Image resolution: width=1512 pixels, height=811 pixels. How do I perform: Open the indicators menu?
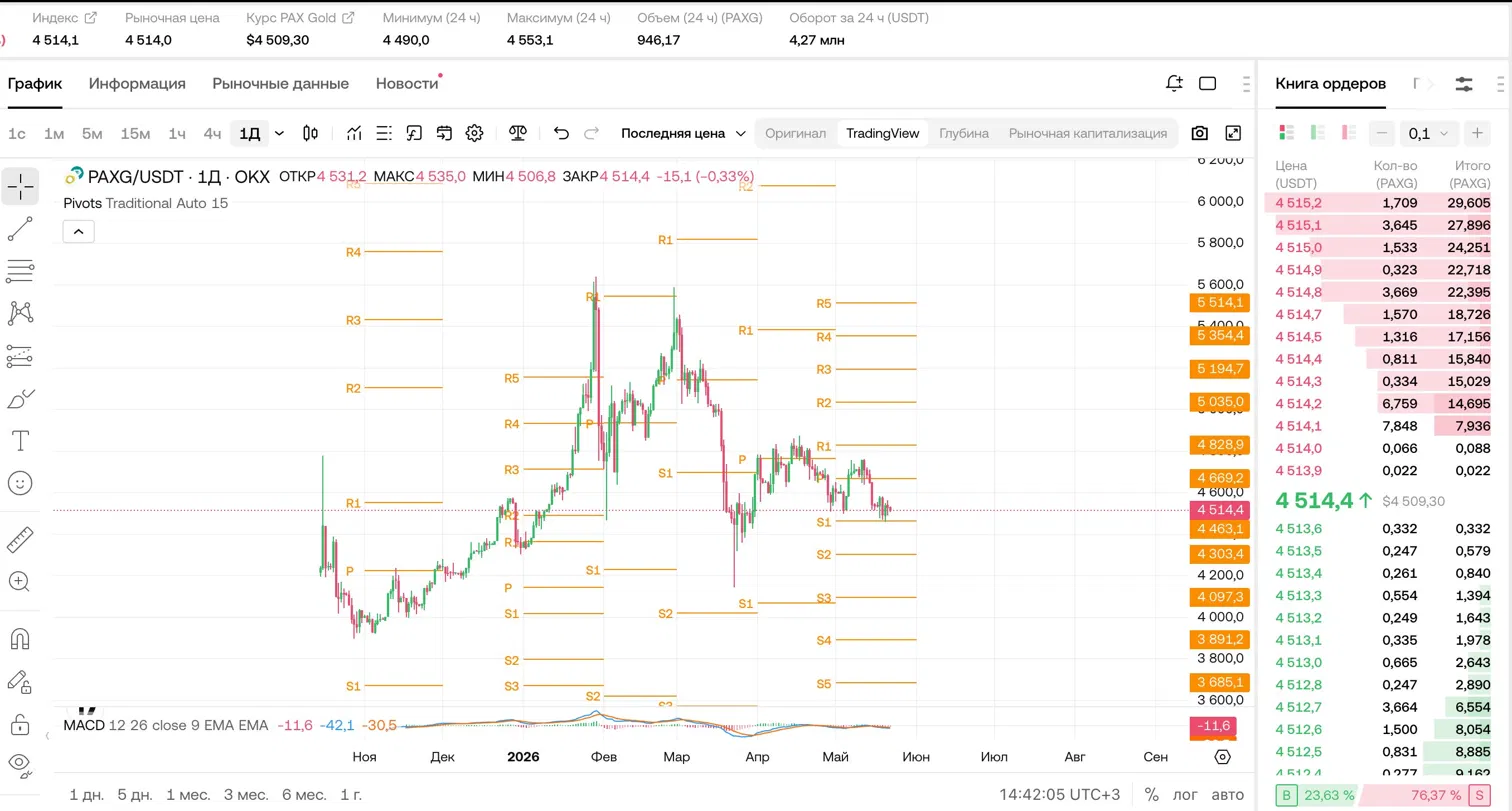354,133
